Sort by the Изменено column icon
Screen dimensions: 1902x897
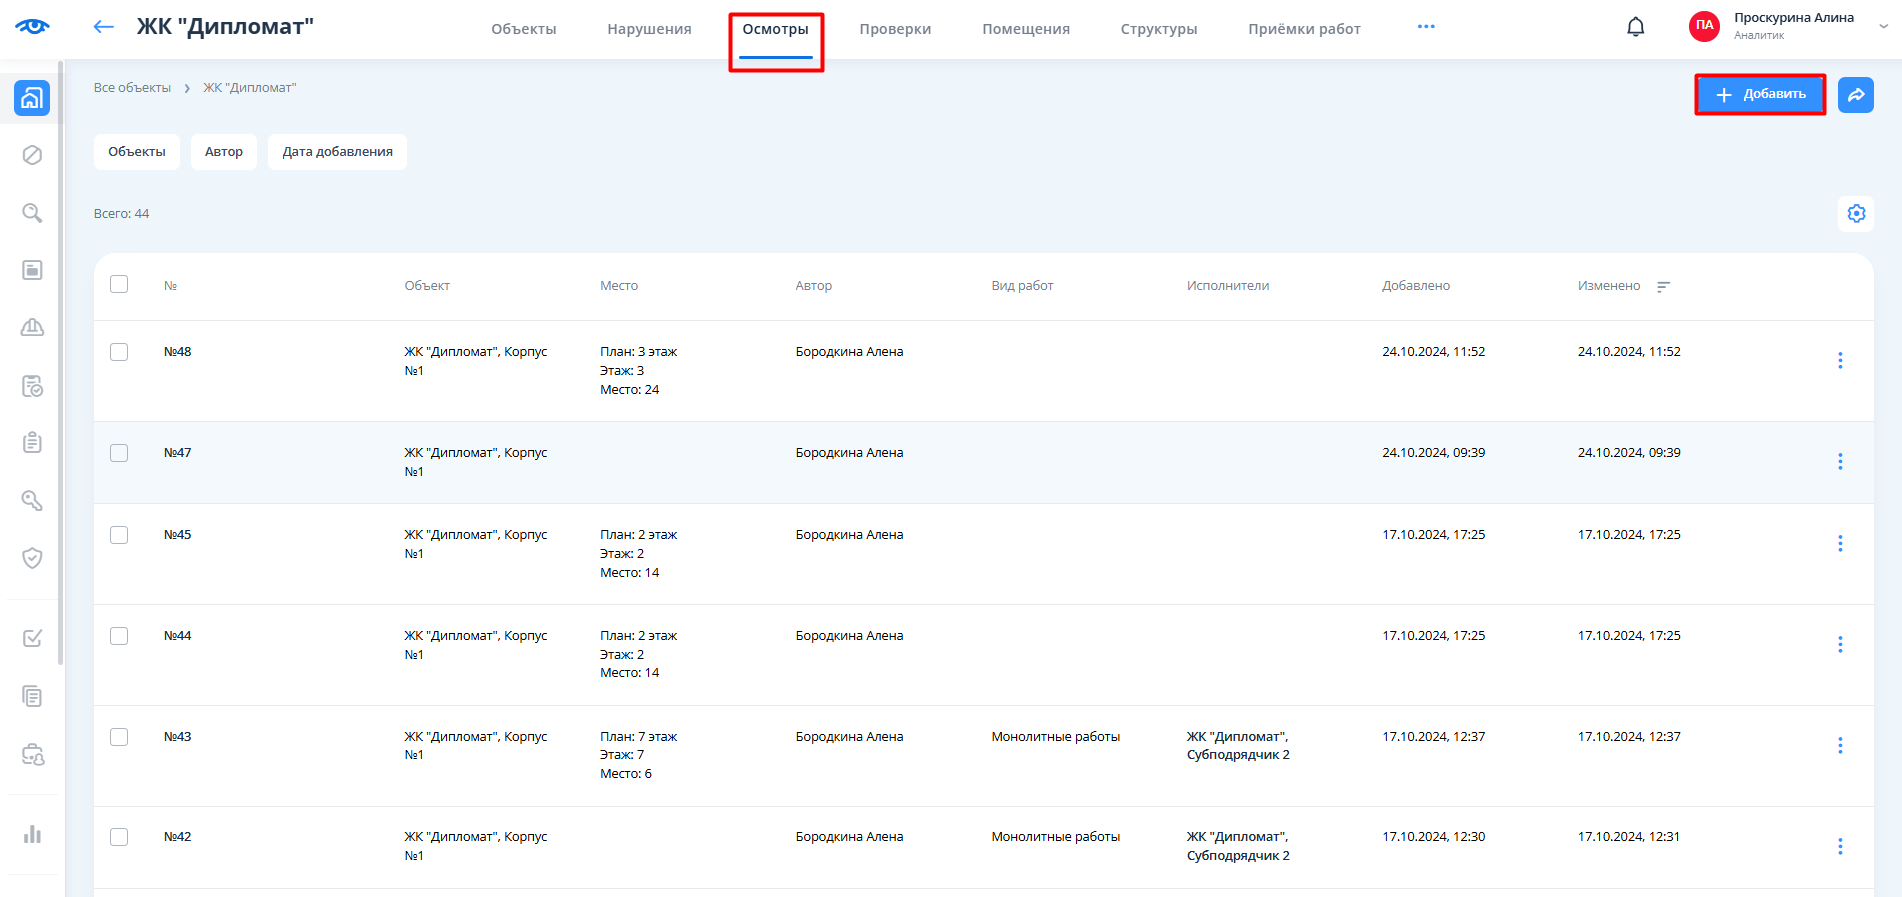pos(1663,287)
